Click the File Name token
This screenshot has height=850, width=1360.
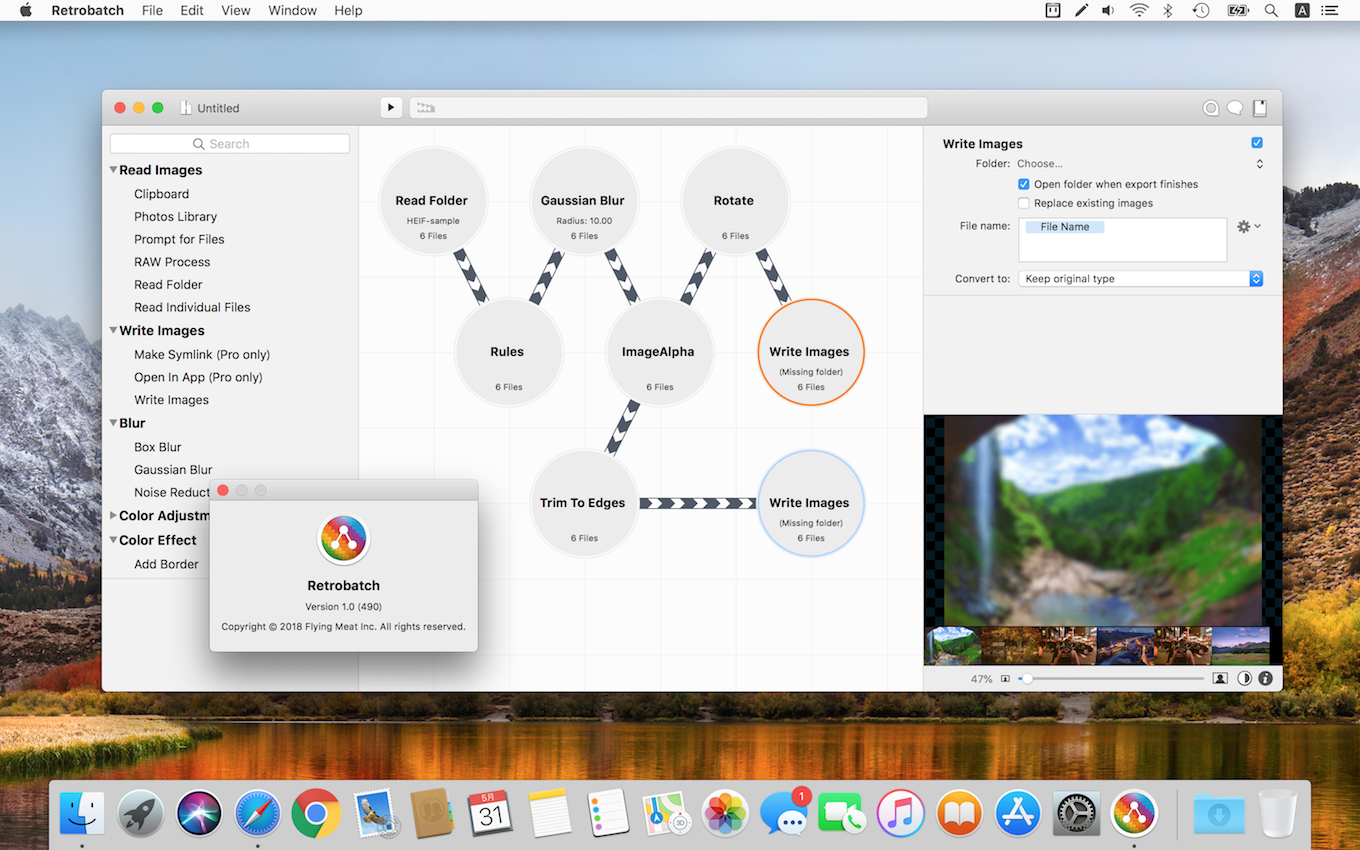(x=1064, y=227)
